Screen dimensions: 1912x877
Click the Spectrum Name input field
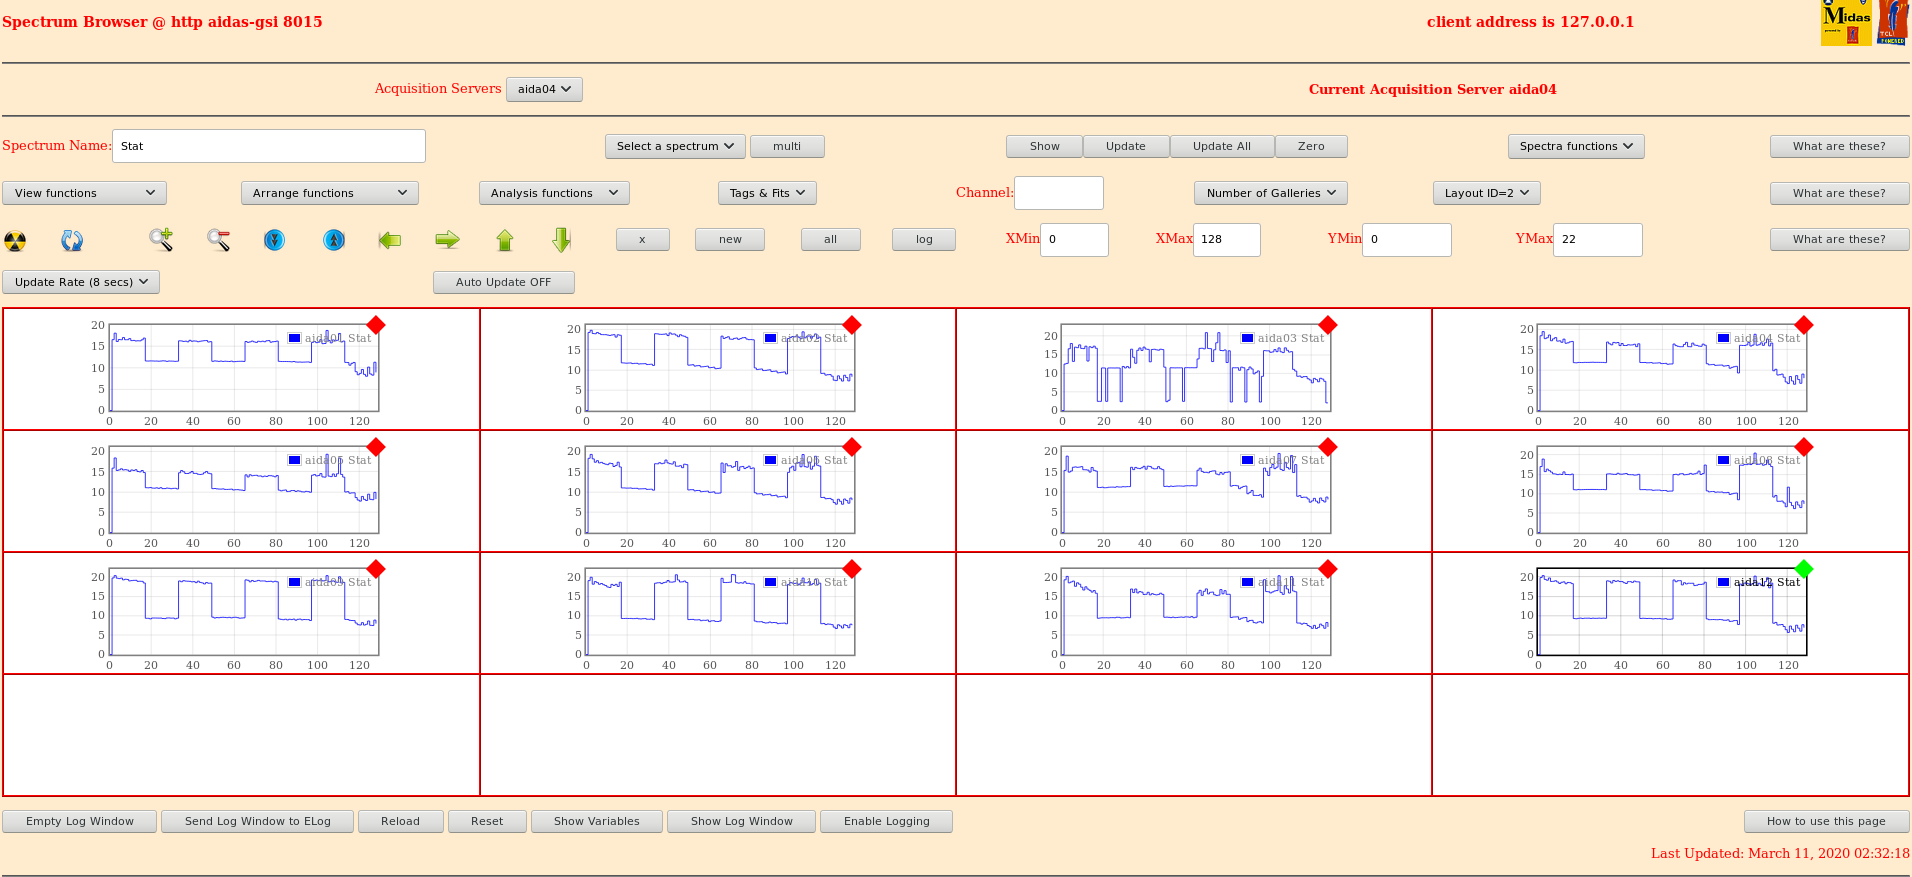[268, 146]
